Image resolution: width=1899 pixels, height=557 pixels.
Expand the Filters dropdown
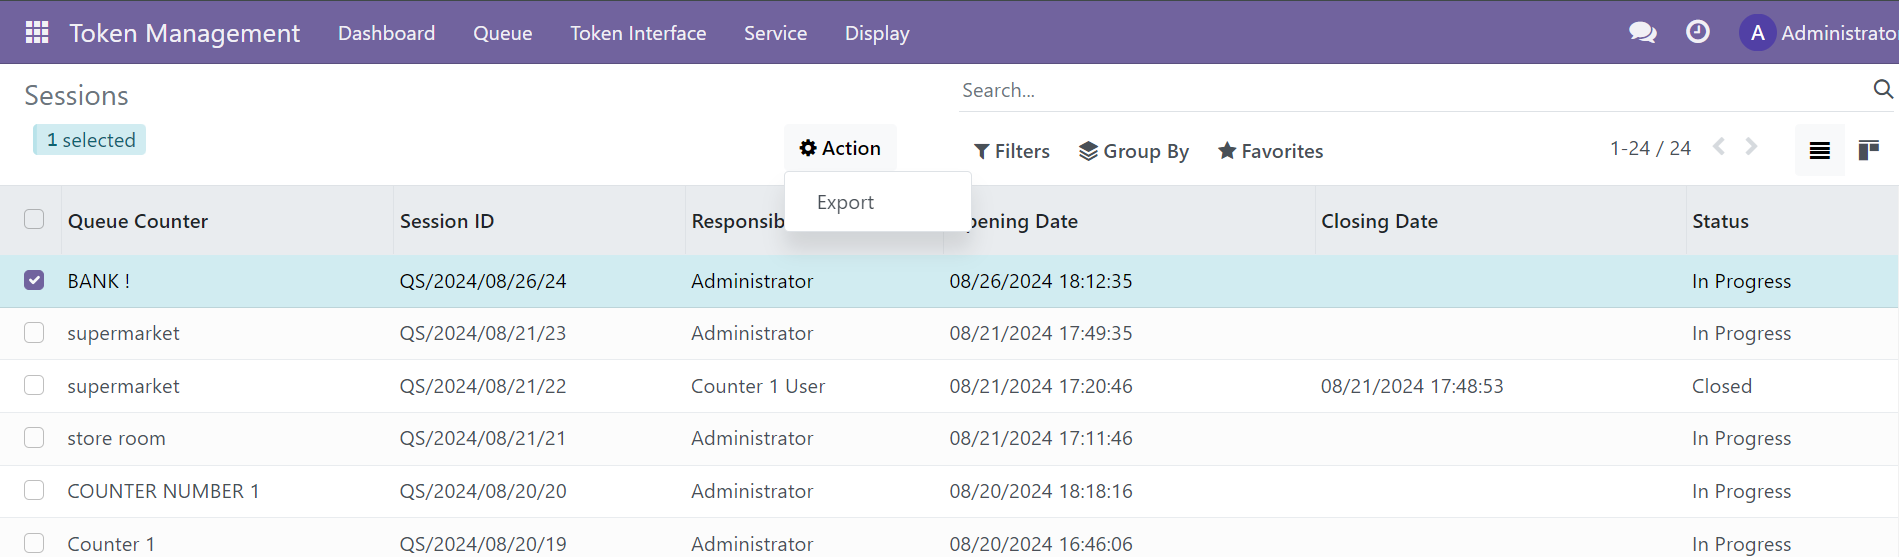coord(1011,151)
